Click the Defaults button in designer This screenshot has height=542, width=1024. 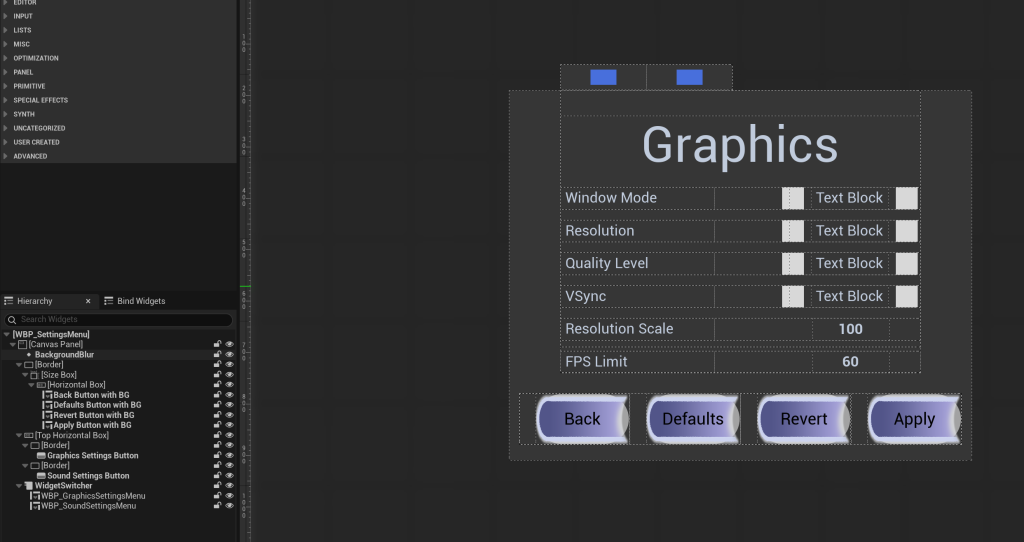point(693,419)
